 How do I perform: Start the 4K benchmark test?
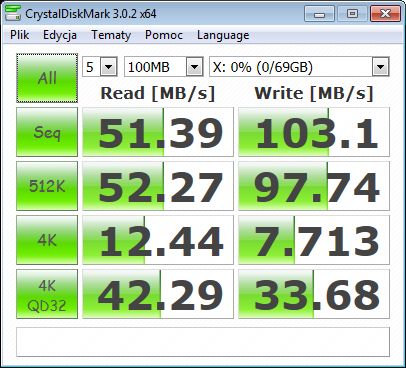tap(47, 240)
